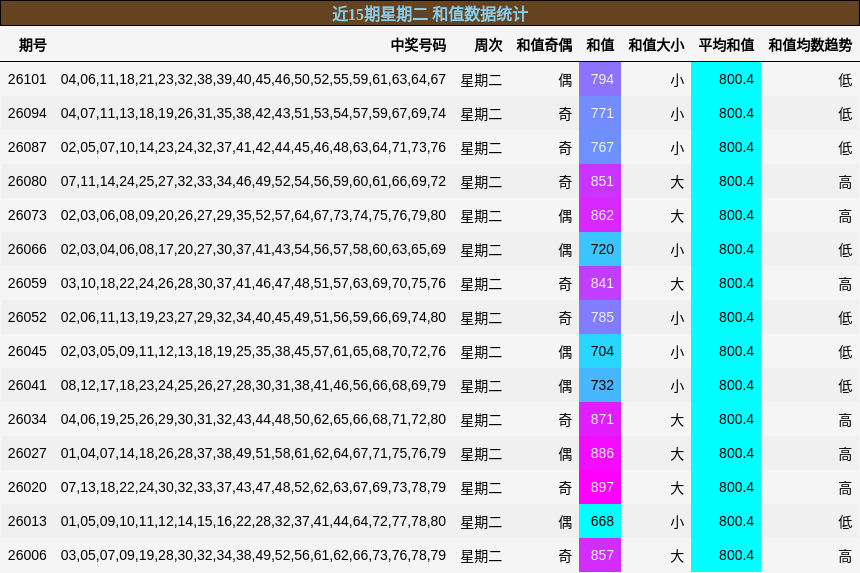Click the sum value cell 732
The height and width of the screenshot is (573, 860).
click(x=600, y=385)
